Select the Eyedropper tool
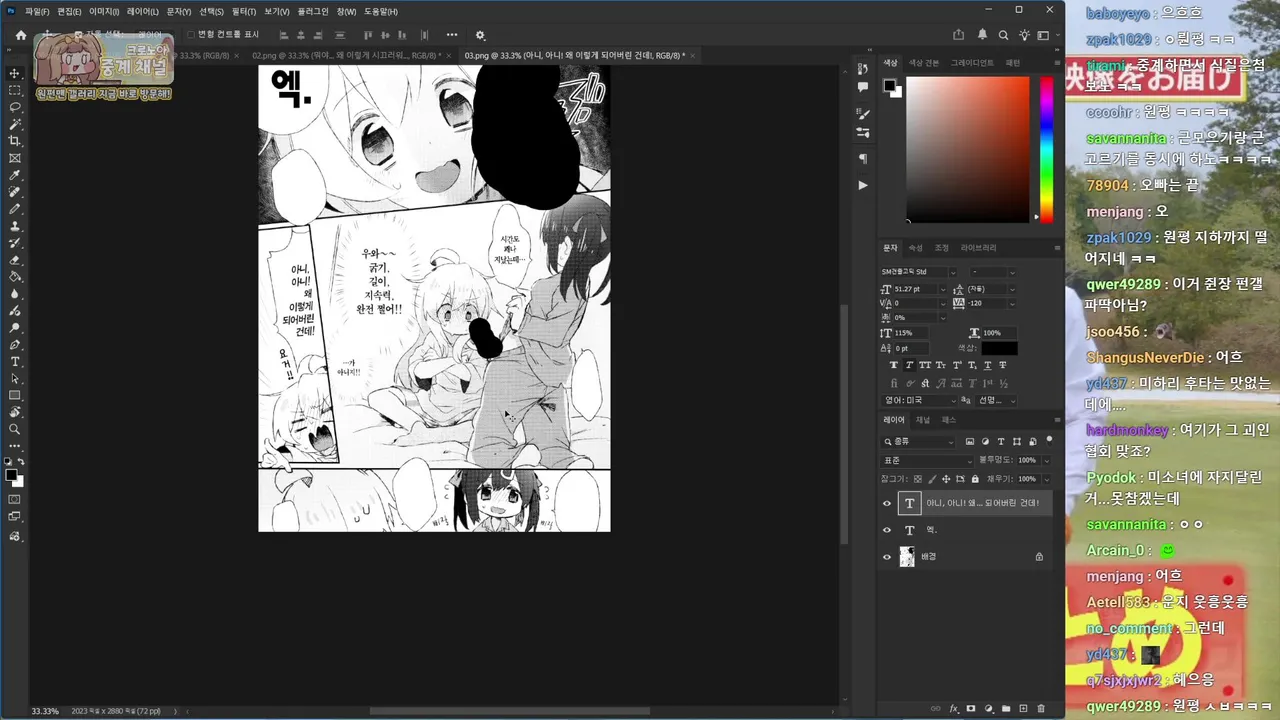 [15, 175]
